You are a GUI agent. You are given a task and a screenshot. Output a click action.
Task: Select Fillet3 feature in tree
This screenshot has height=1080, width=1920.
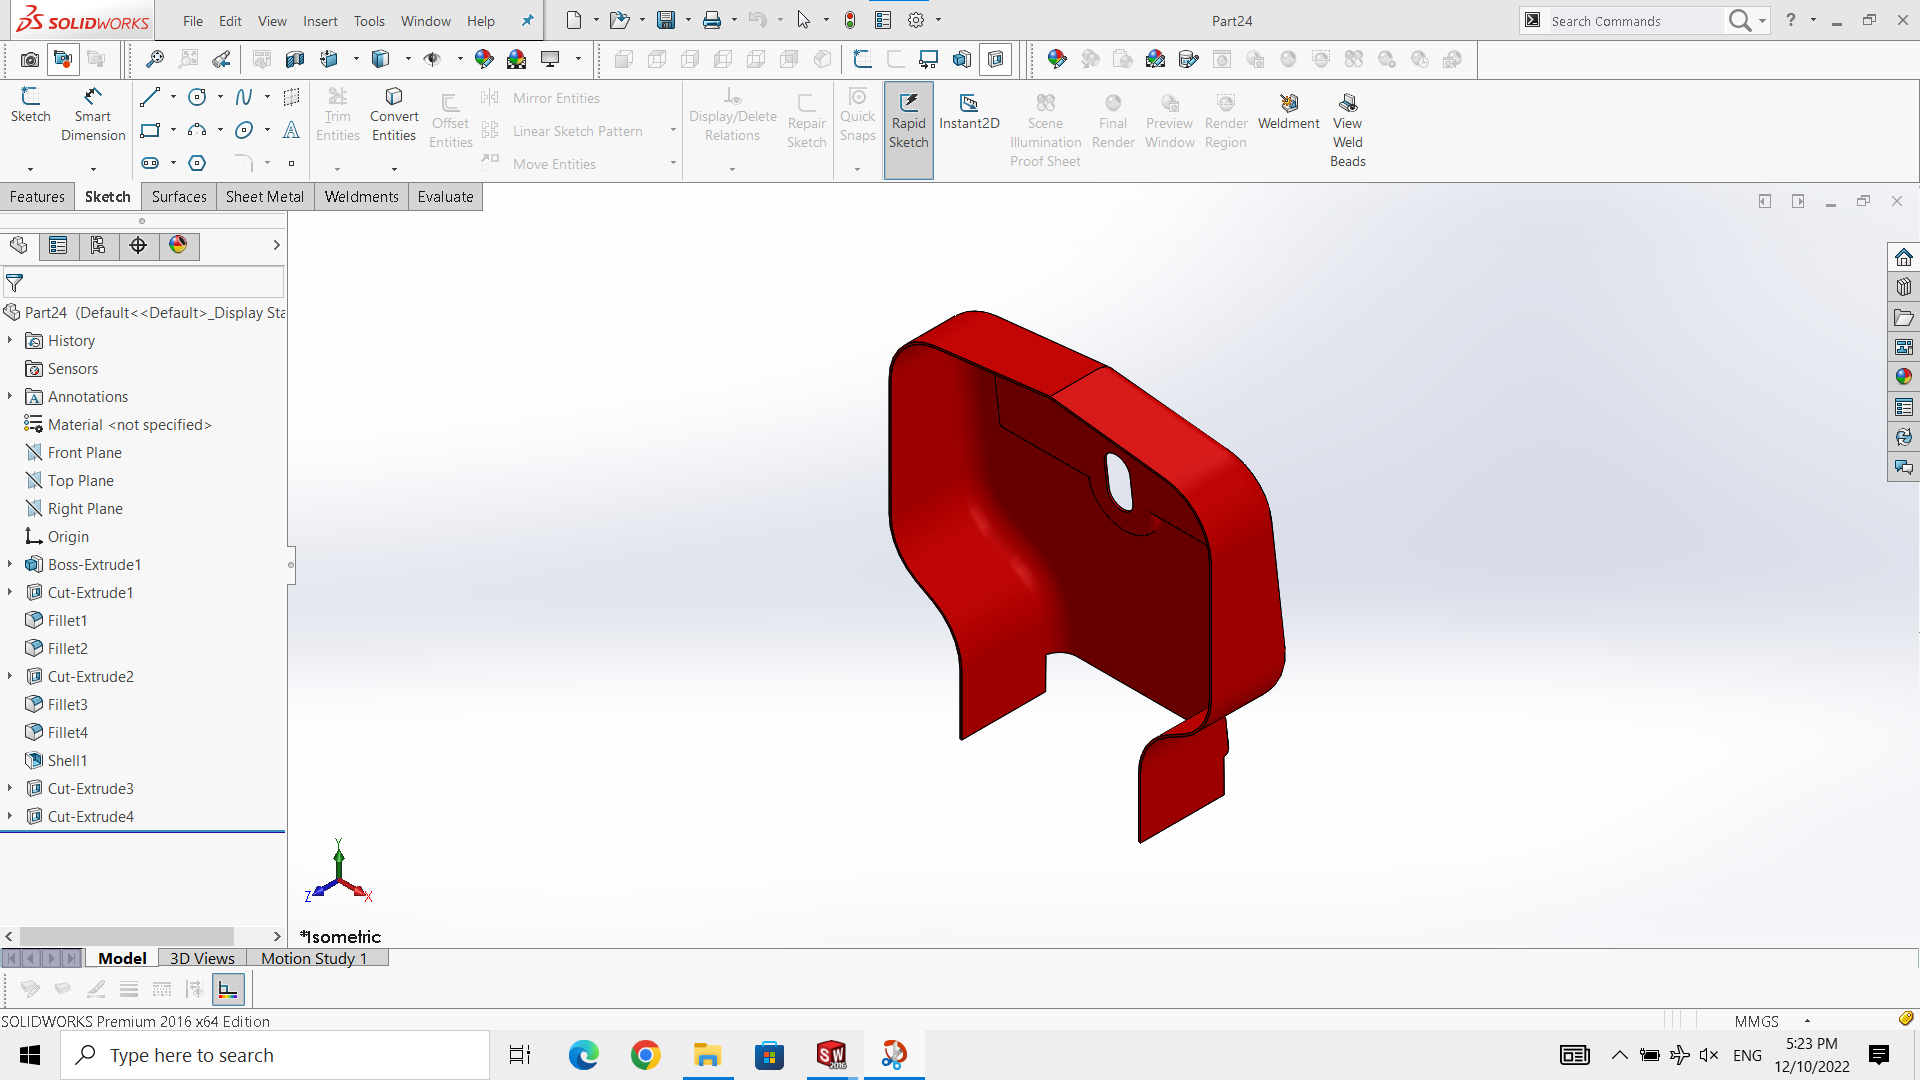[67, 705]
